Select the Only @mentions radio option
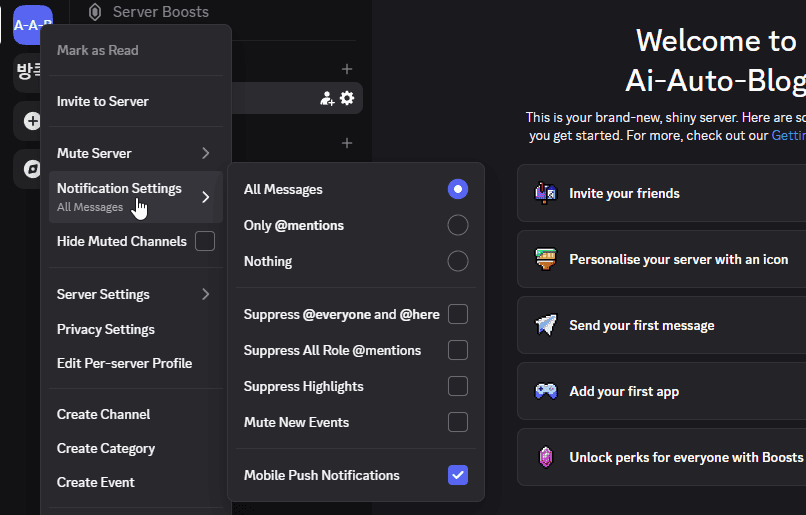The image size is (806, 515). click(x=457, y=225)
